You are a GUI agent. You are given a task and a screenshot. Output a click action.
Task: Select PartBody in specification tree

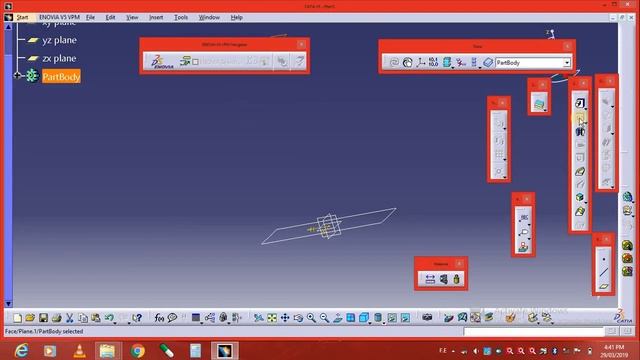click(x=61, y=76)
